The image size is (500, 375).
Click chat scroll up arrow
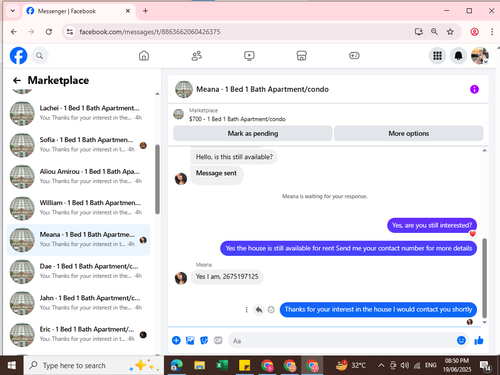click(x=484, y=151)
